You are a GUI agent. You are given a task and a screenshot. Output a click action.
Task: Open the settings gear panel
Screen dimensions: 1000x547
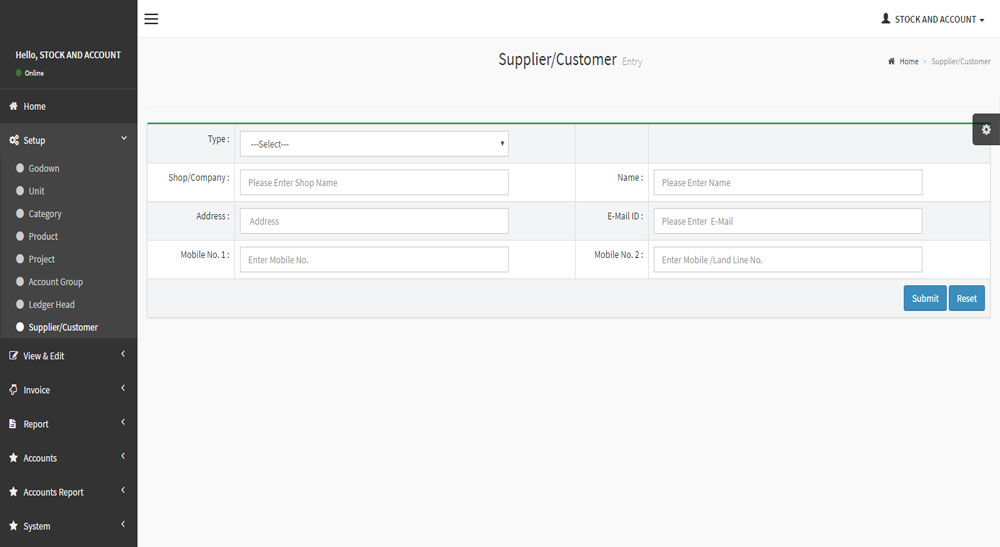point(986,129)
